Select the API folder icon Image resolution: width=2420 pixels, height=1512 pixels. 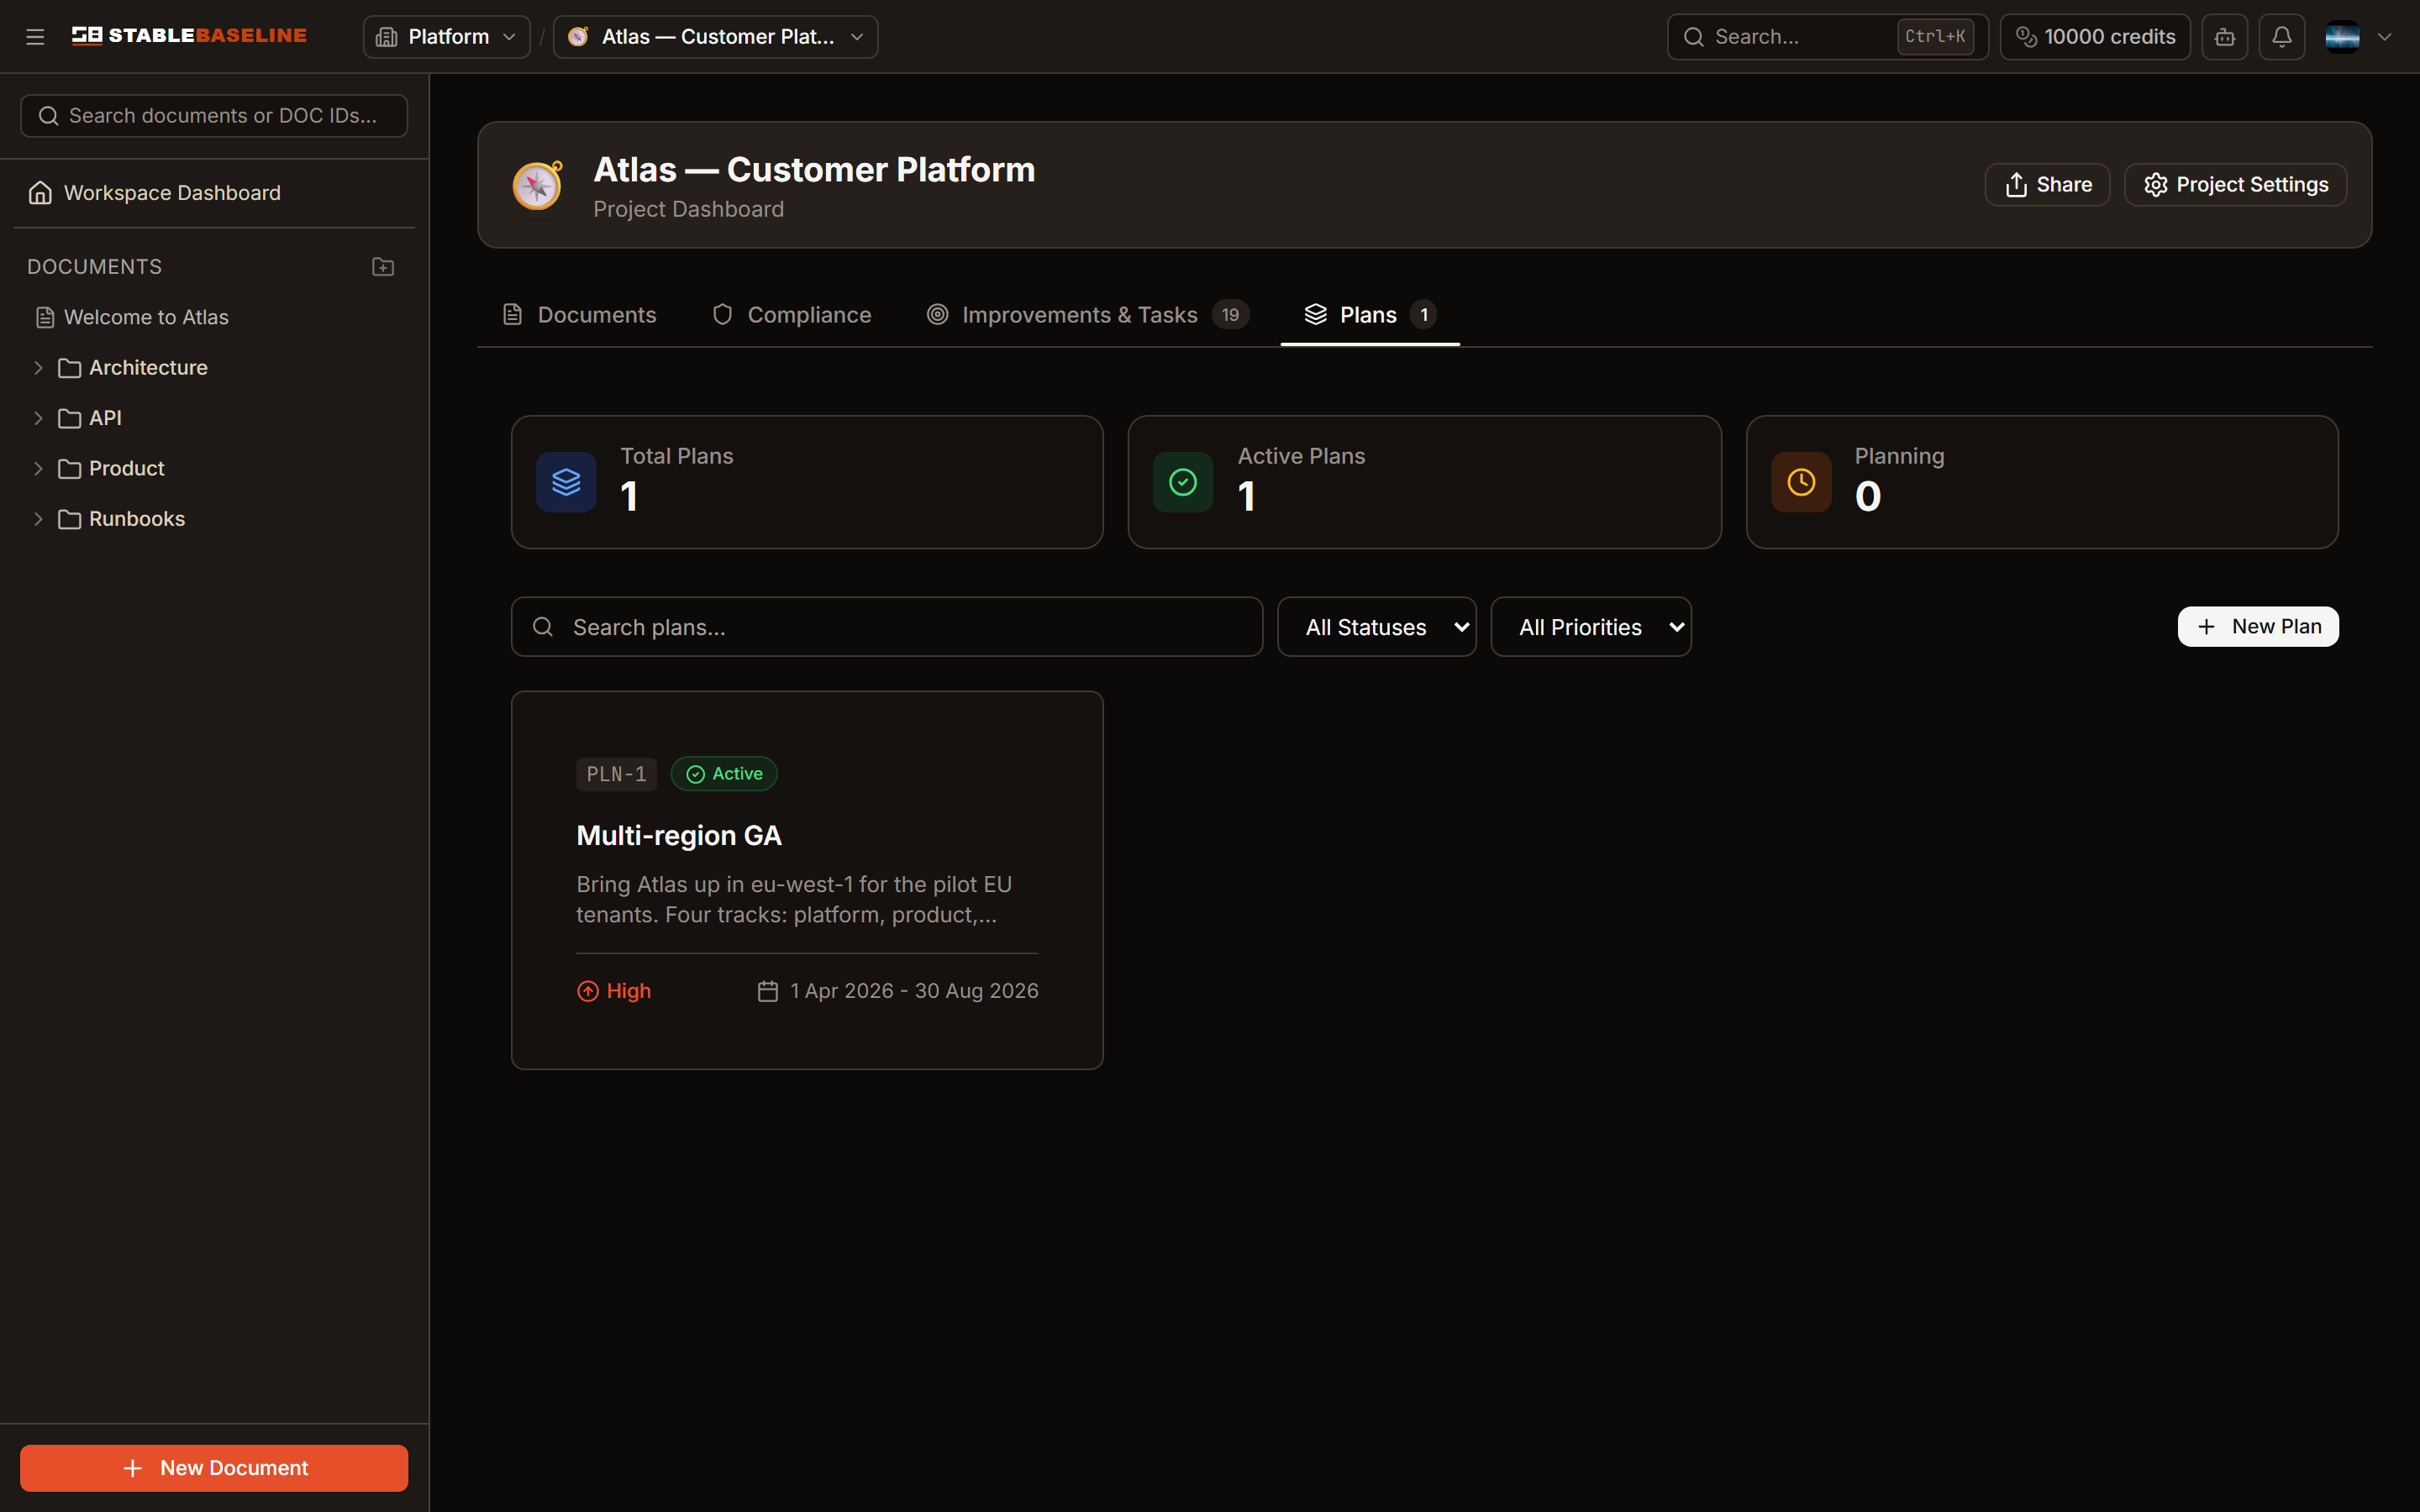point(69,418)
